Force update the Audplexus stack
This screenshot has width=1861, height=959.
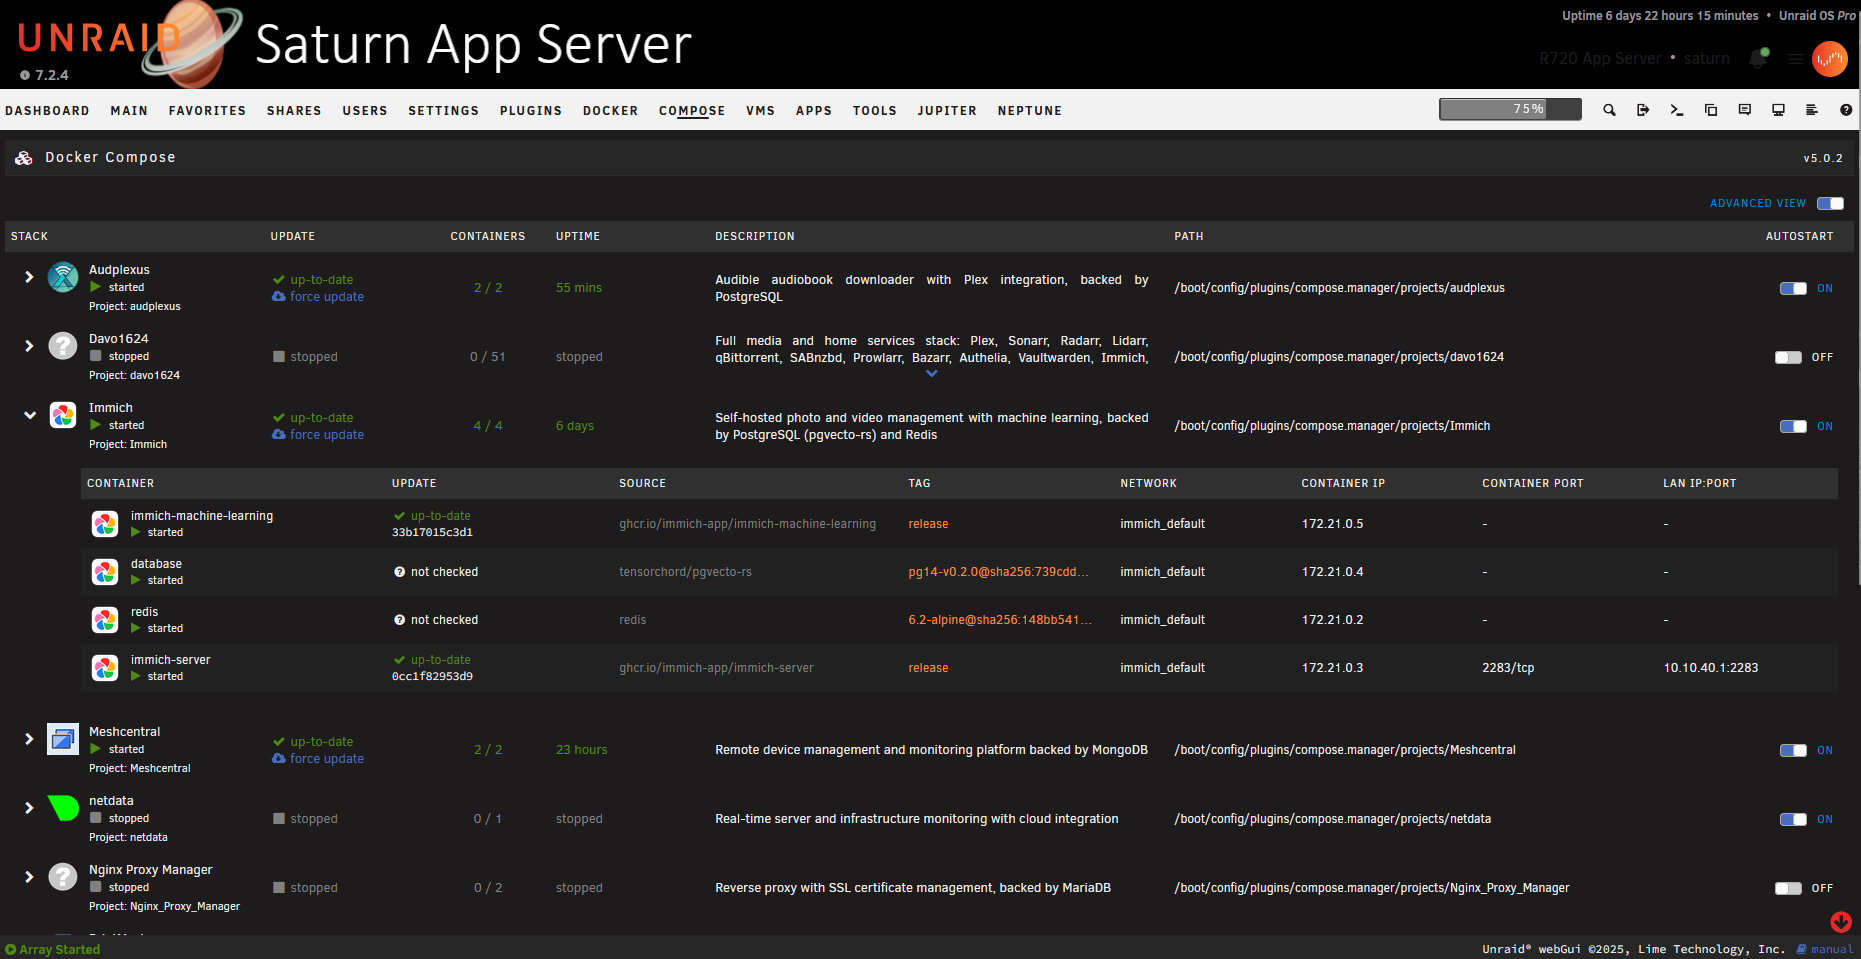click(x=318, y=297)
